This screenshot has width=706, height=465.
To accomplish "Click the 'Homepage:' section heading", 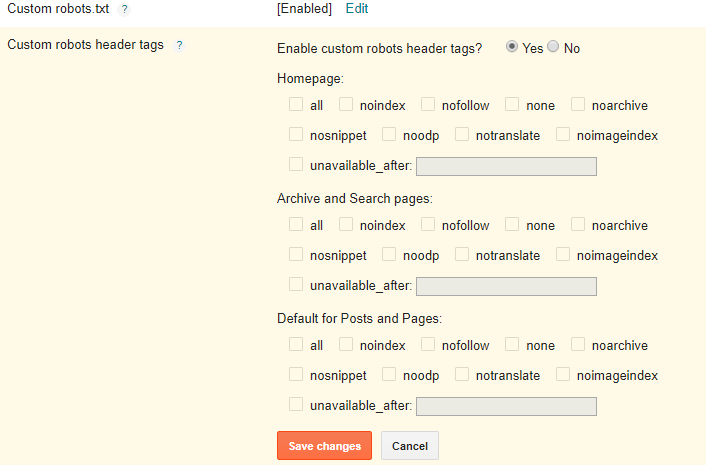I will 310,78.
